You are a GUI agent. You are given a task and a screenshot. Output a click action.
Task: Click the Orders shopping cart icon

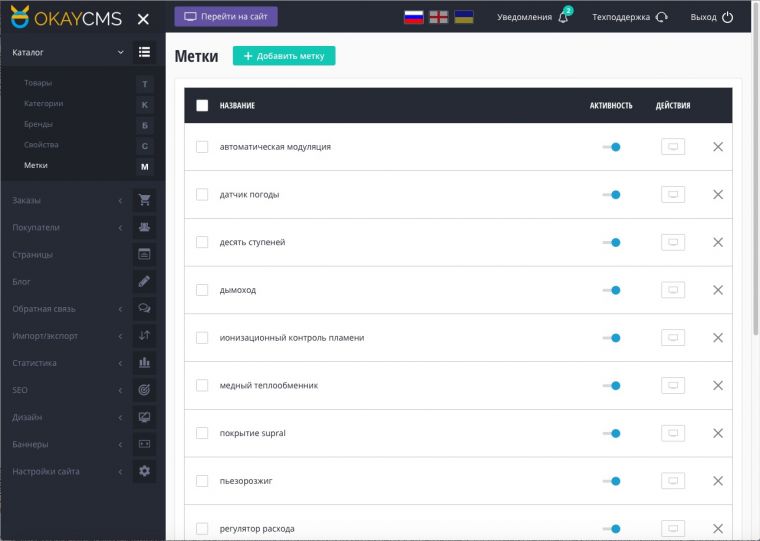(145, 200)
